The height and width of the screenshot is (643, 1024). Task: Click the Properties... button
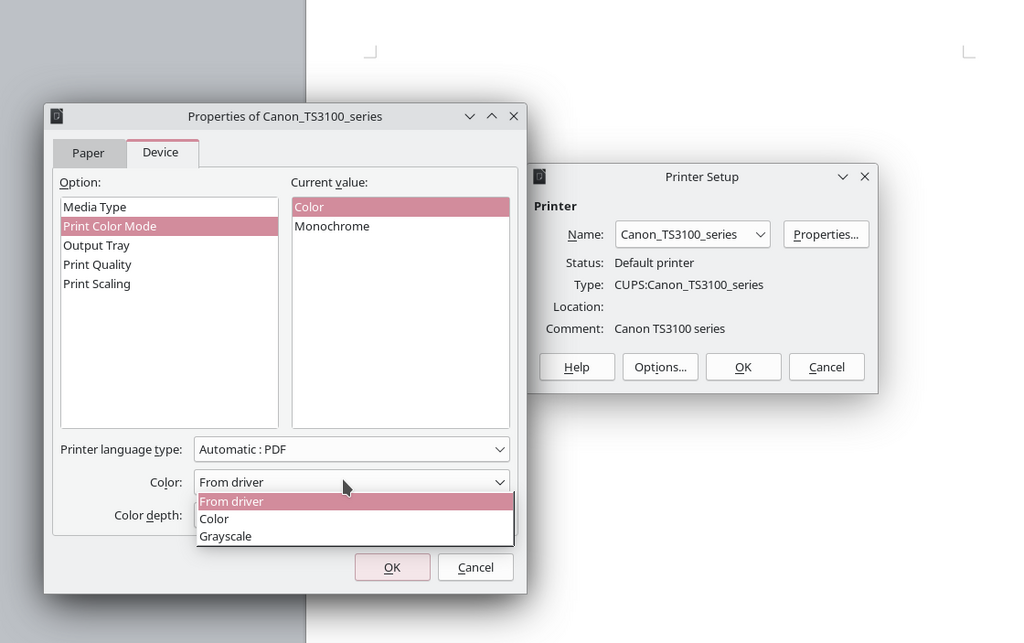[x=825, y=235]
